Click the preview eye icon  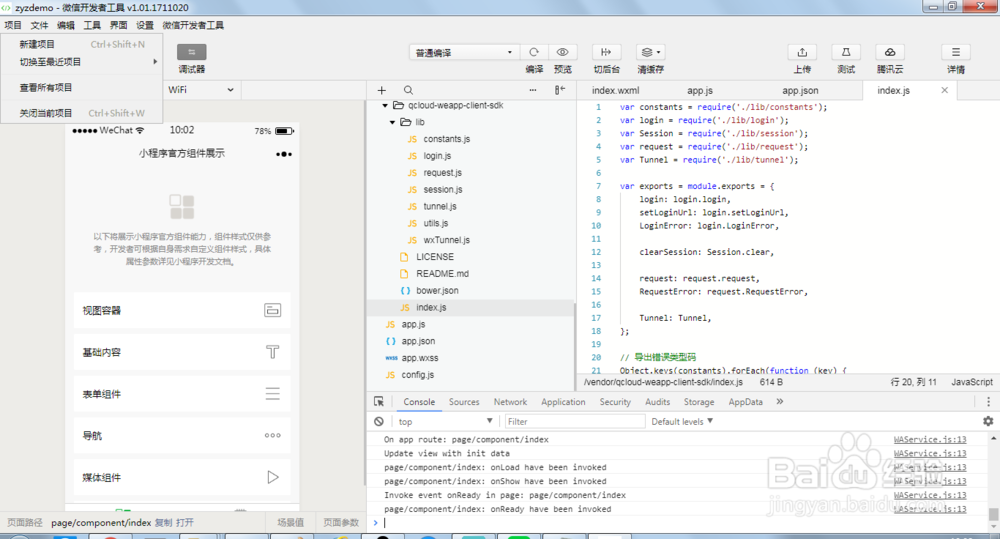click(x=562, y=52)
